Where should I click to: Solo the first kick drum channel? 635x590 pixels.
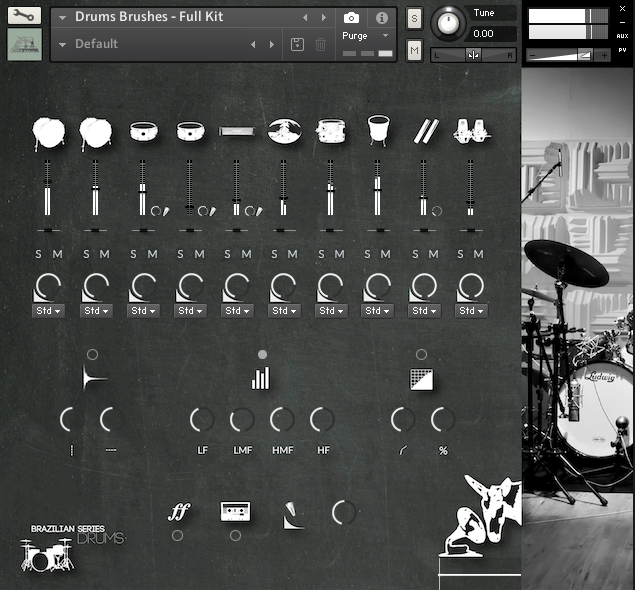[x=38, y=254]
